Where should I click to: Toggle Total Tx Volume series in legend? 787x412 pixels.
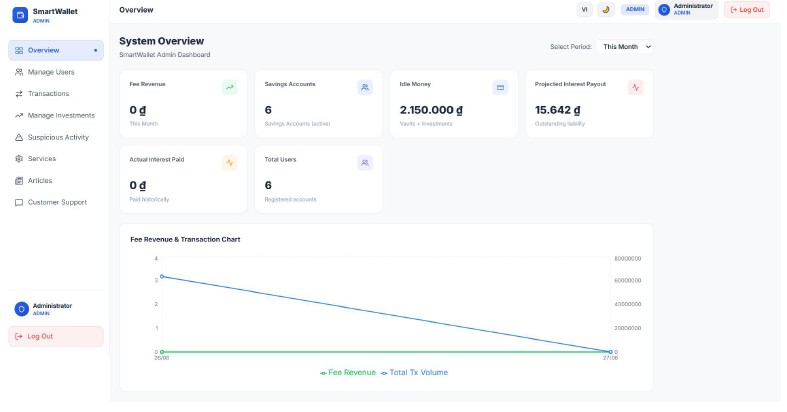pyautogui.click(x=414, y=372)
